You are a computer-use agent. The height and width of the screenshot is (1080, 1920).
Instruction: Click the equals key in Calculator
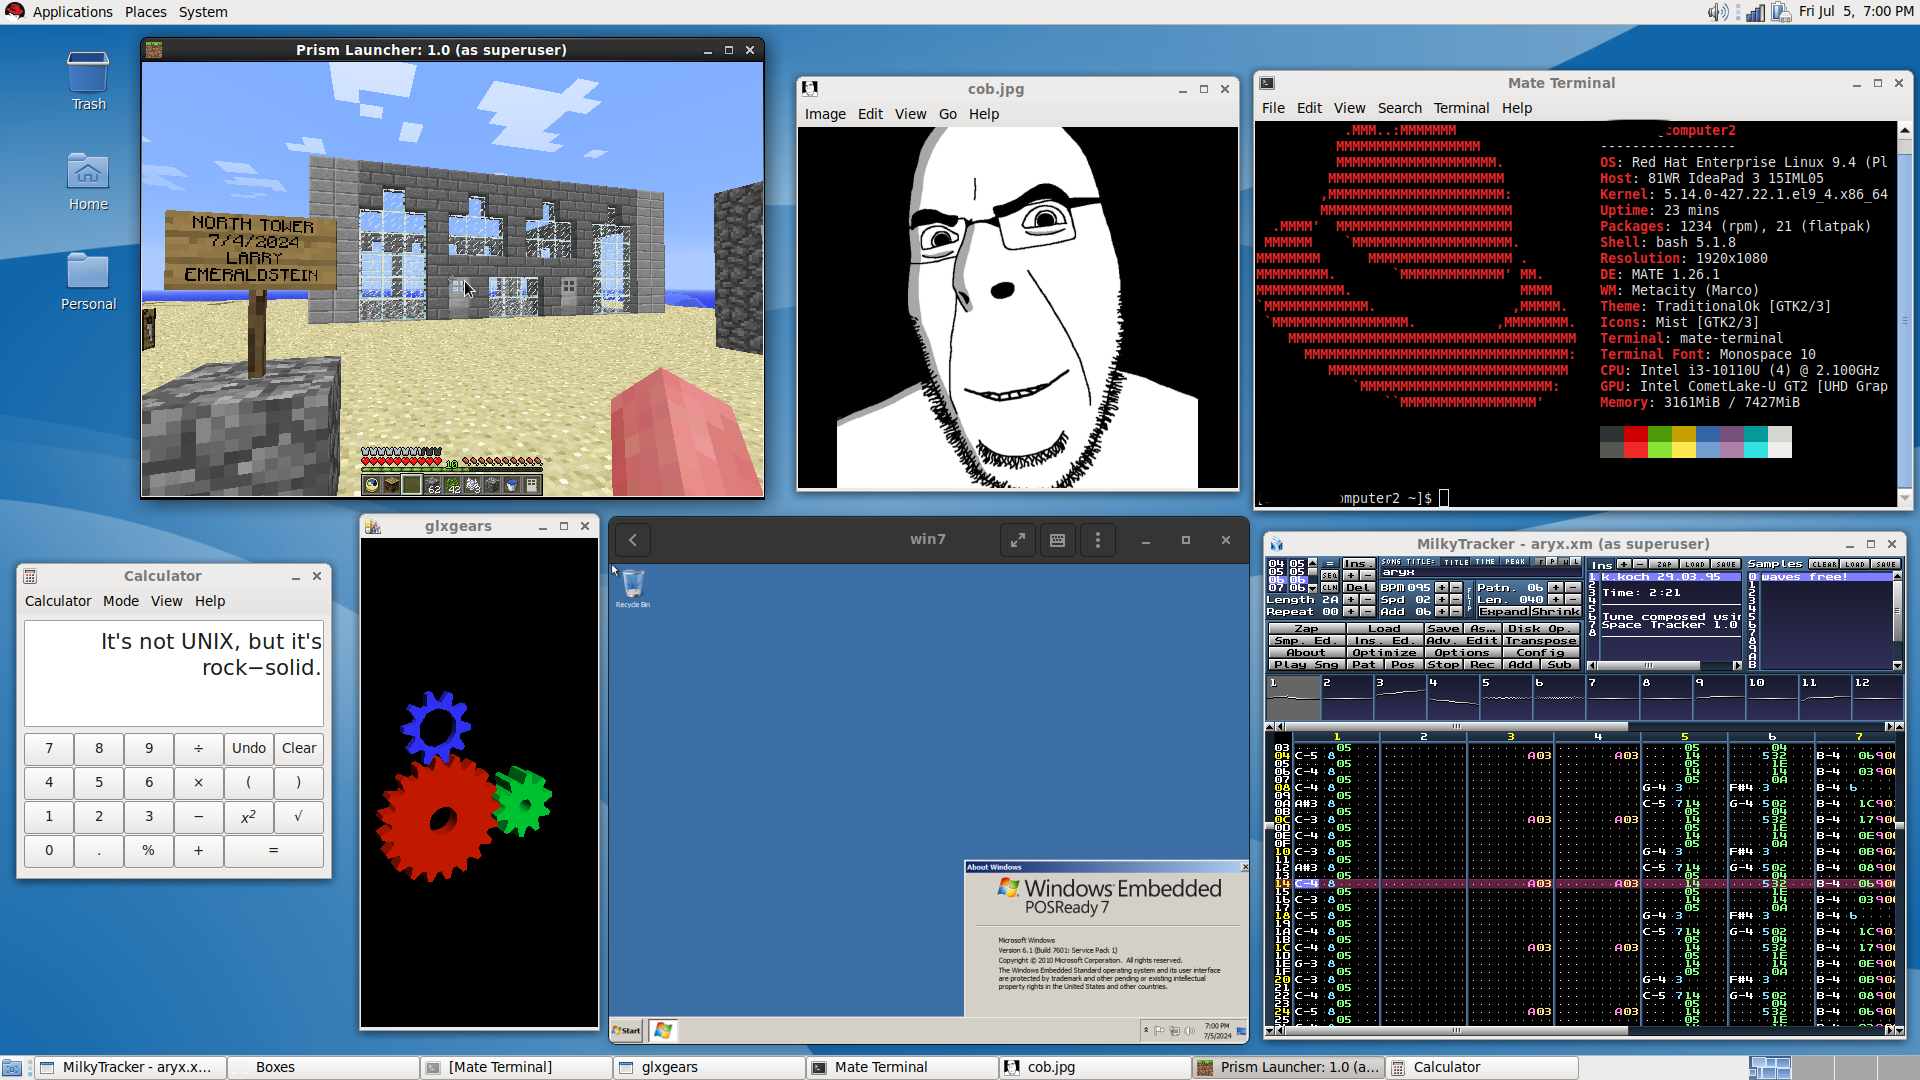pyautogui.click(x=273, y=851)
